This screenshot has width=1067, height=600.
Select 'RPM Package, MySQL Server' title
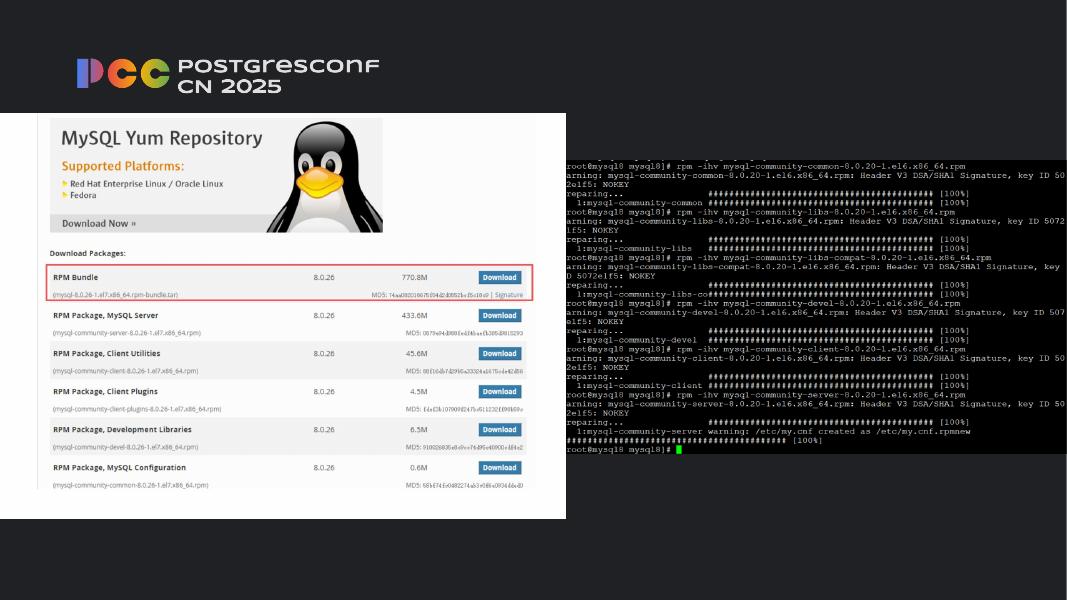(x=105, y=316)
